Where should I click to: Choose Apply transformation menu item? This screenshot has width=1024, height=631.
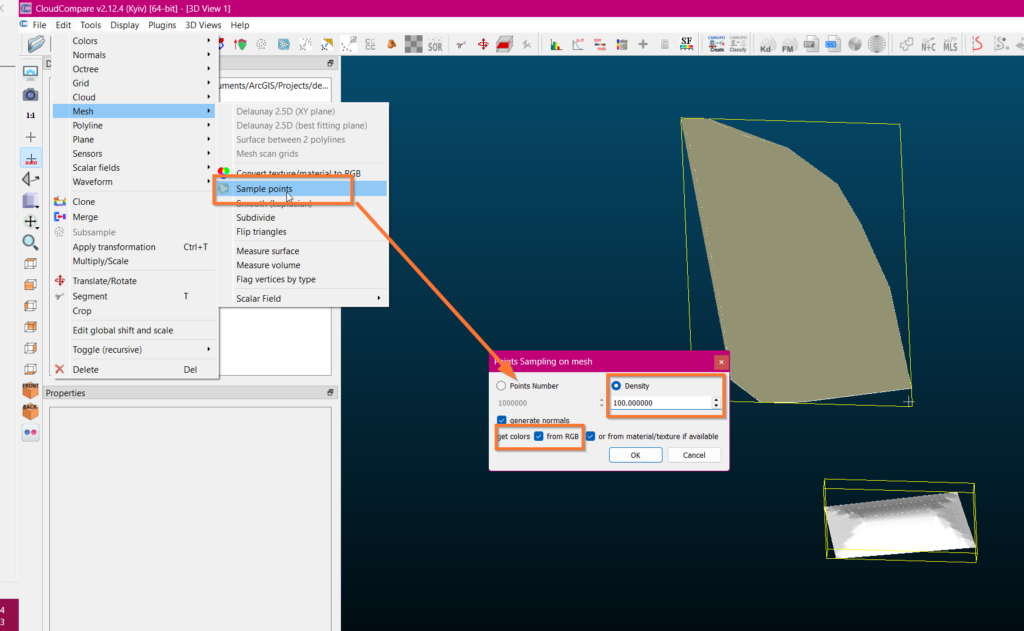135,247
